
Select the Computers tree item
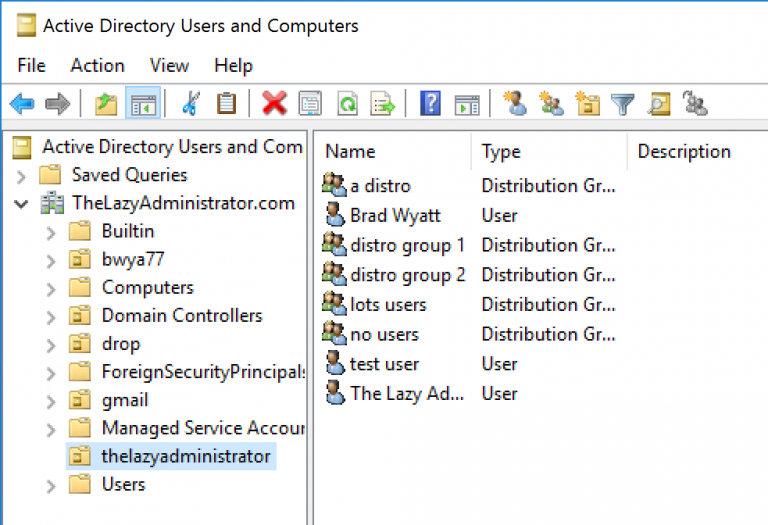[x=148, y=288]
